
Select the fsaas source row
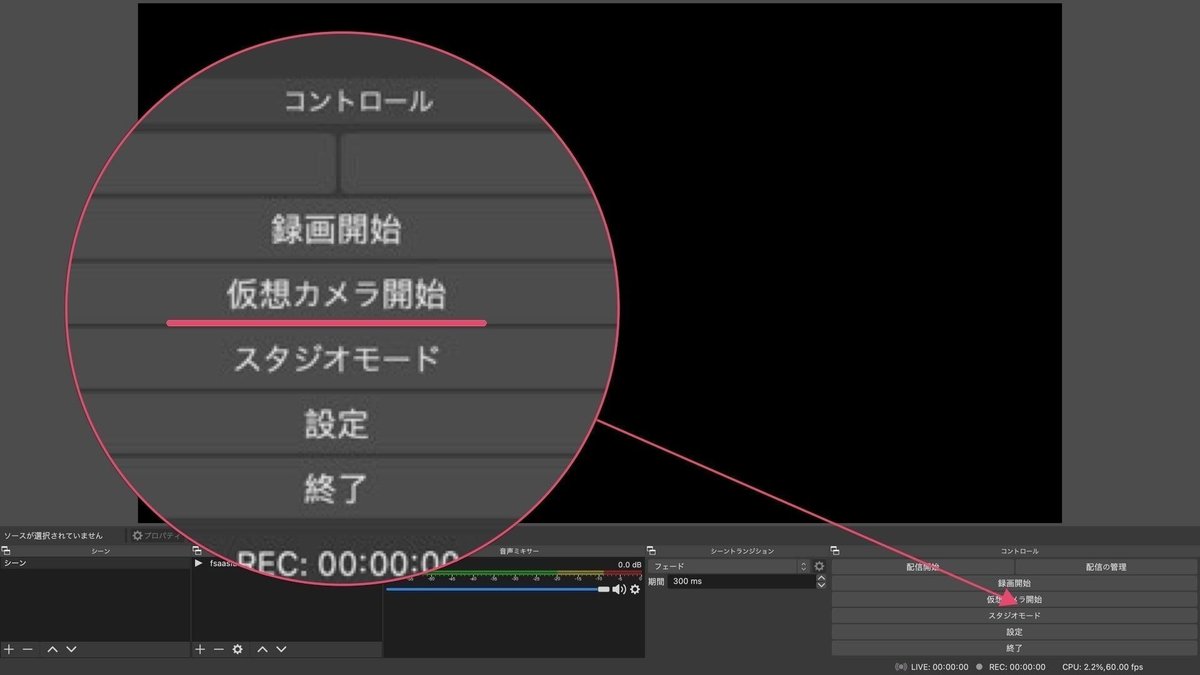286,564
